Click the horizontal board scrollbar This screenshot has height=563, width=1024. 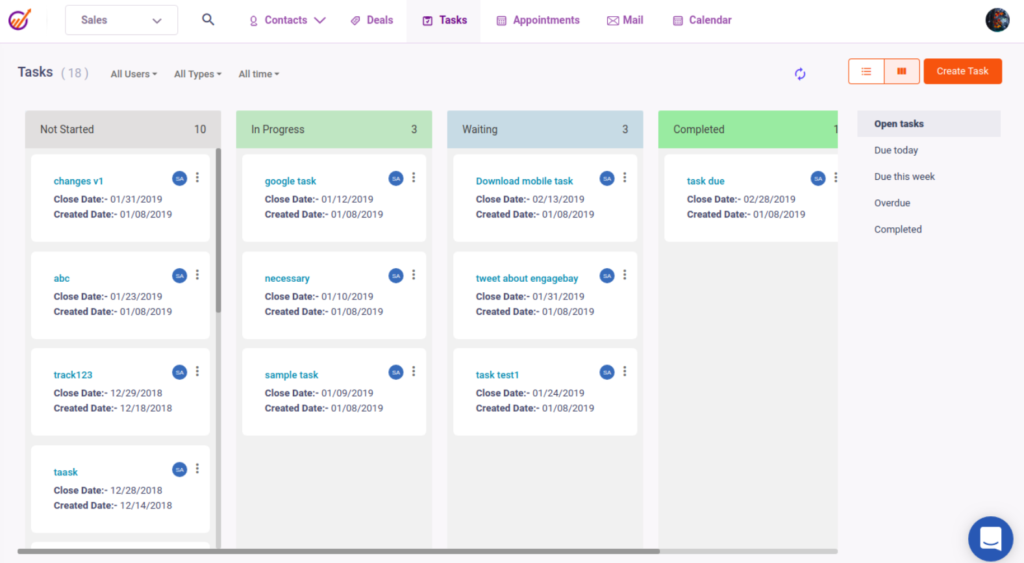point(338,551)
